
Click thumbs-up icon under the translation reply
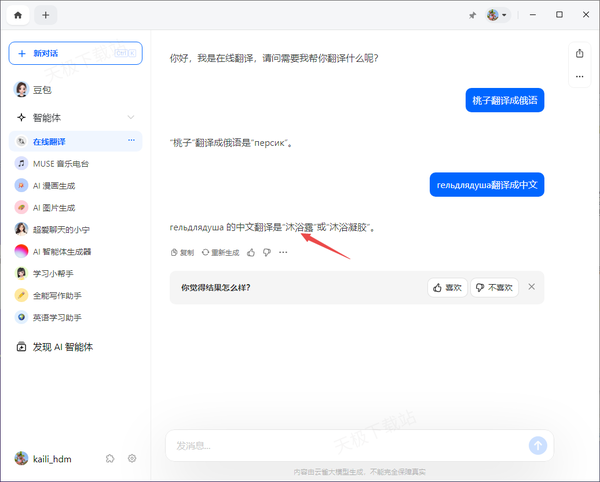click(x=252, y=253)
